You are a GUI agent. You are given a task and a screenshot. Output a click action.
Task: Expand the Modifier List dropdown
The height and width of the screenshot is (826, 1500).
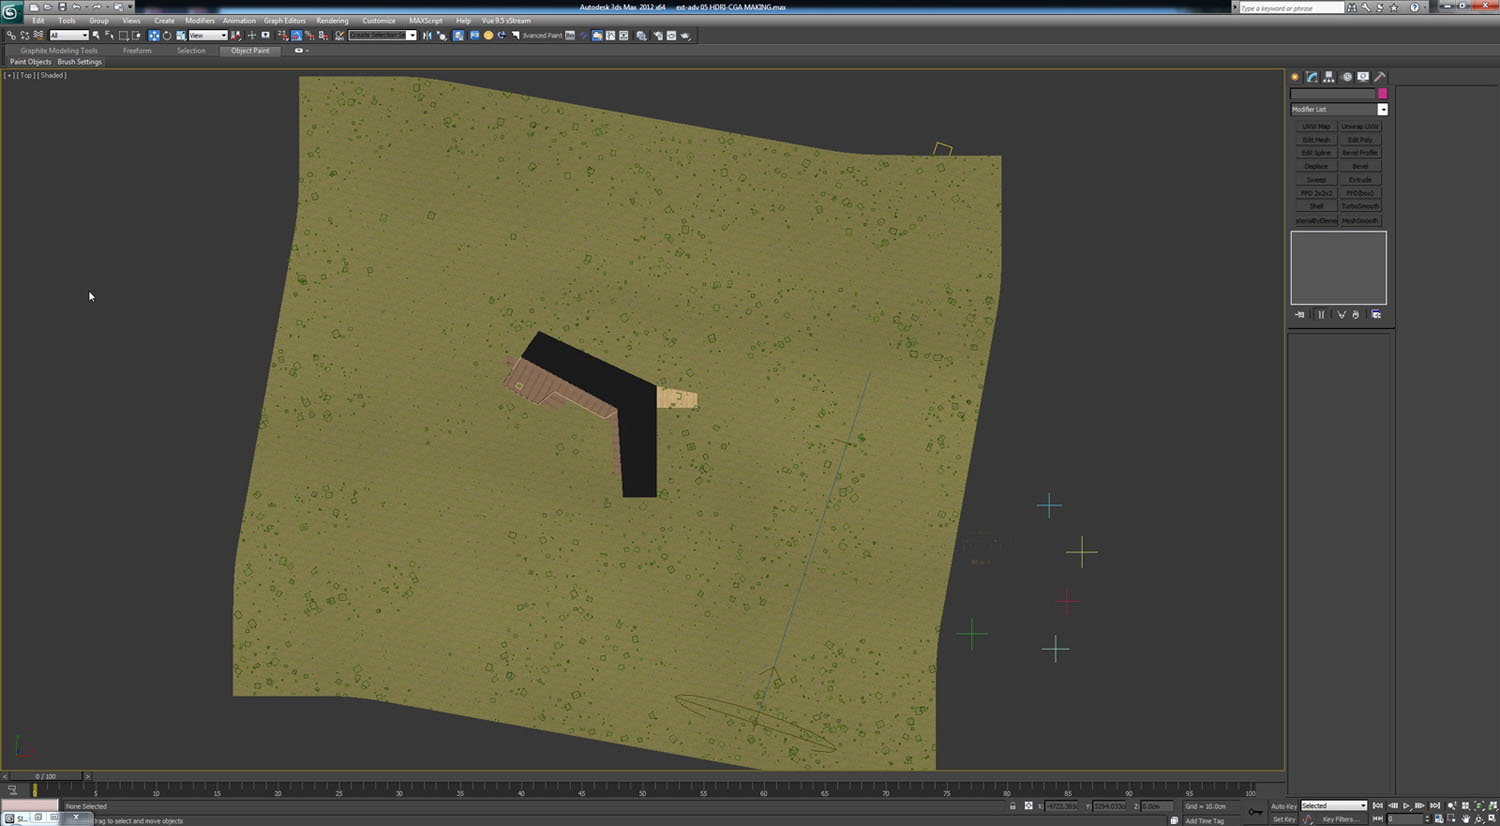pos(1382,109)
